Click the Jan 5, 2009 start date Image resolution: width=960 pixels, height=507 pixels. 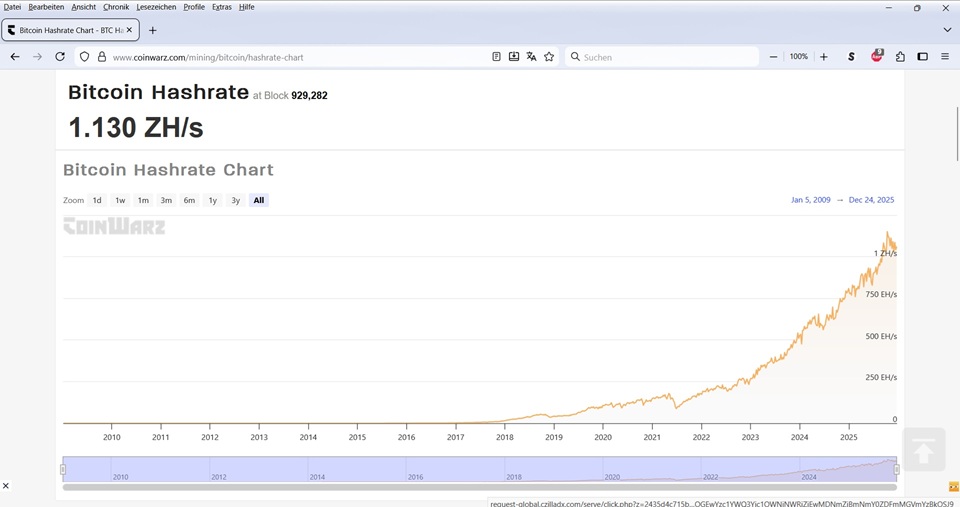point(810,200)
